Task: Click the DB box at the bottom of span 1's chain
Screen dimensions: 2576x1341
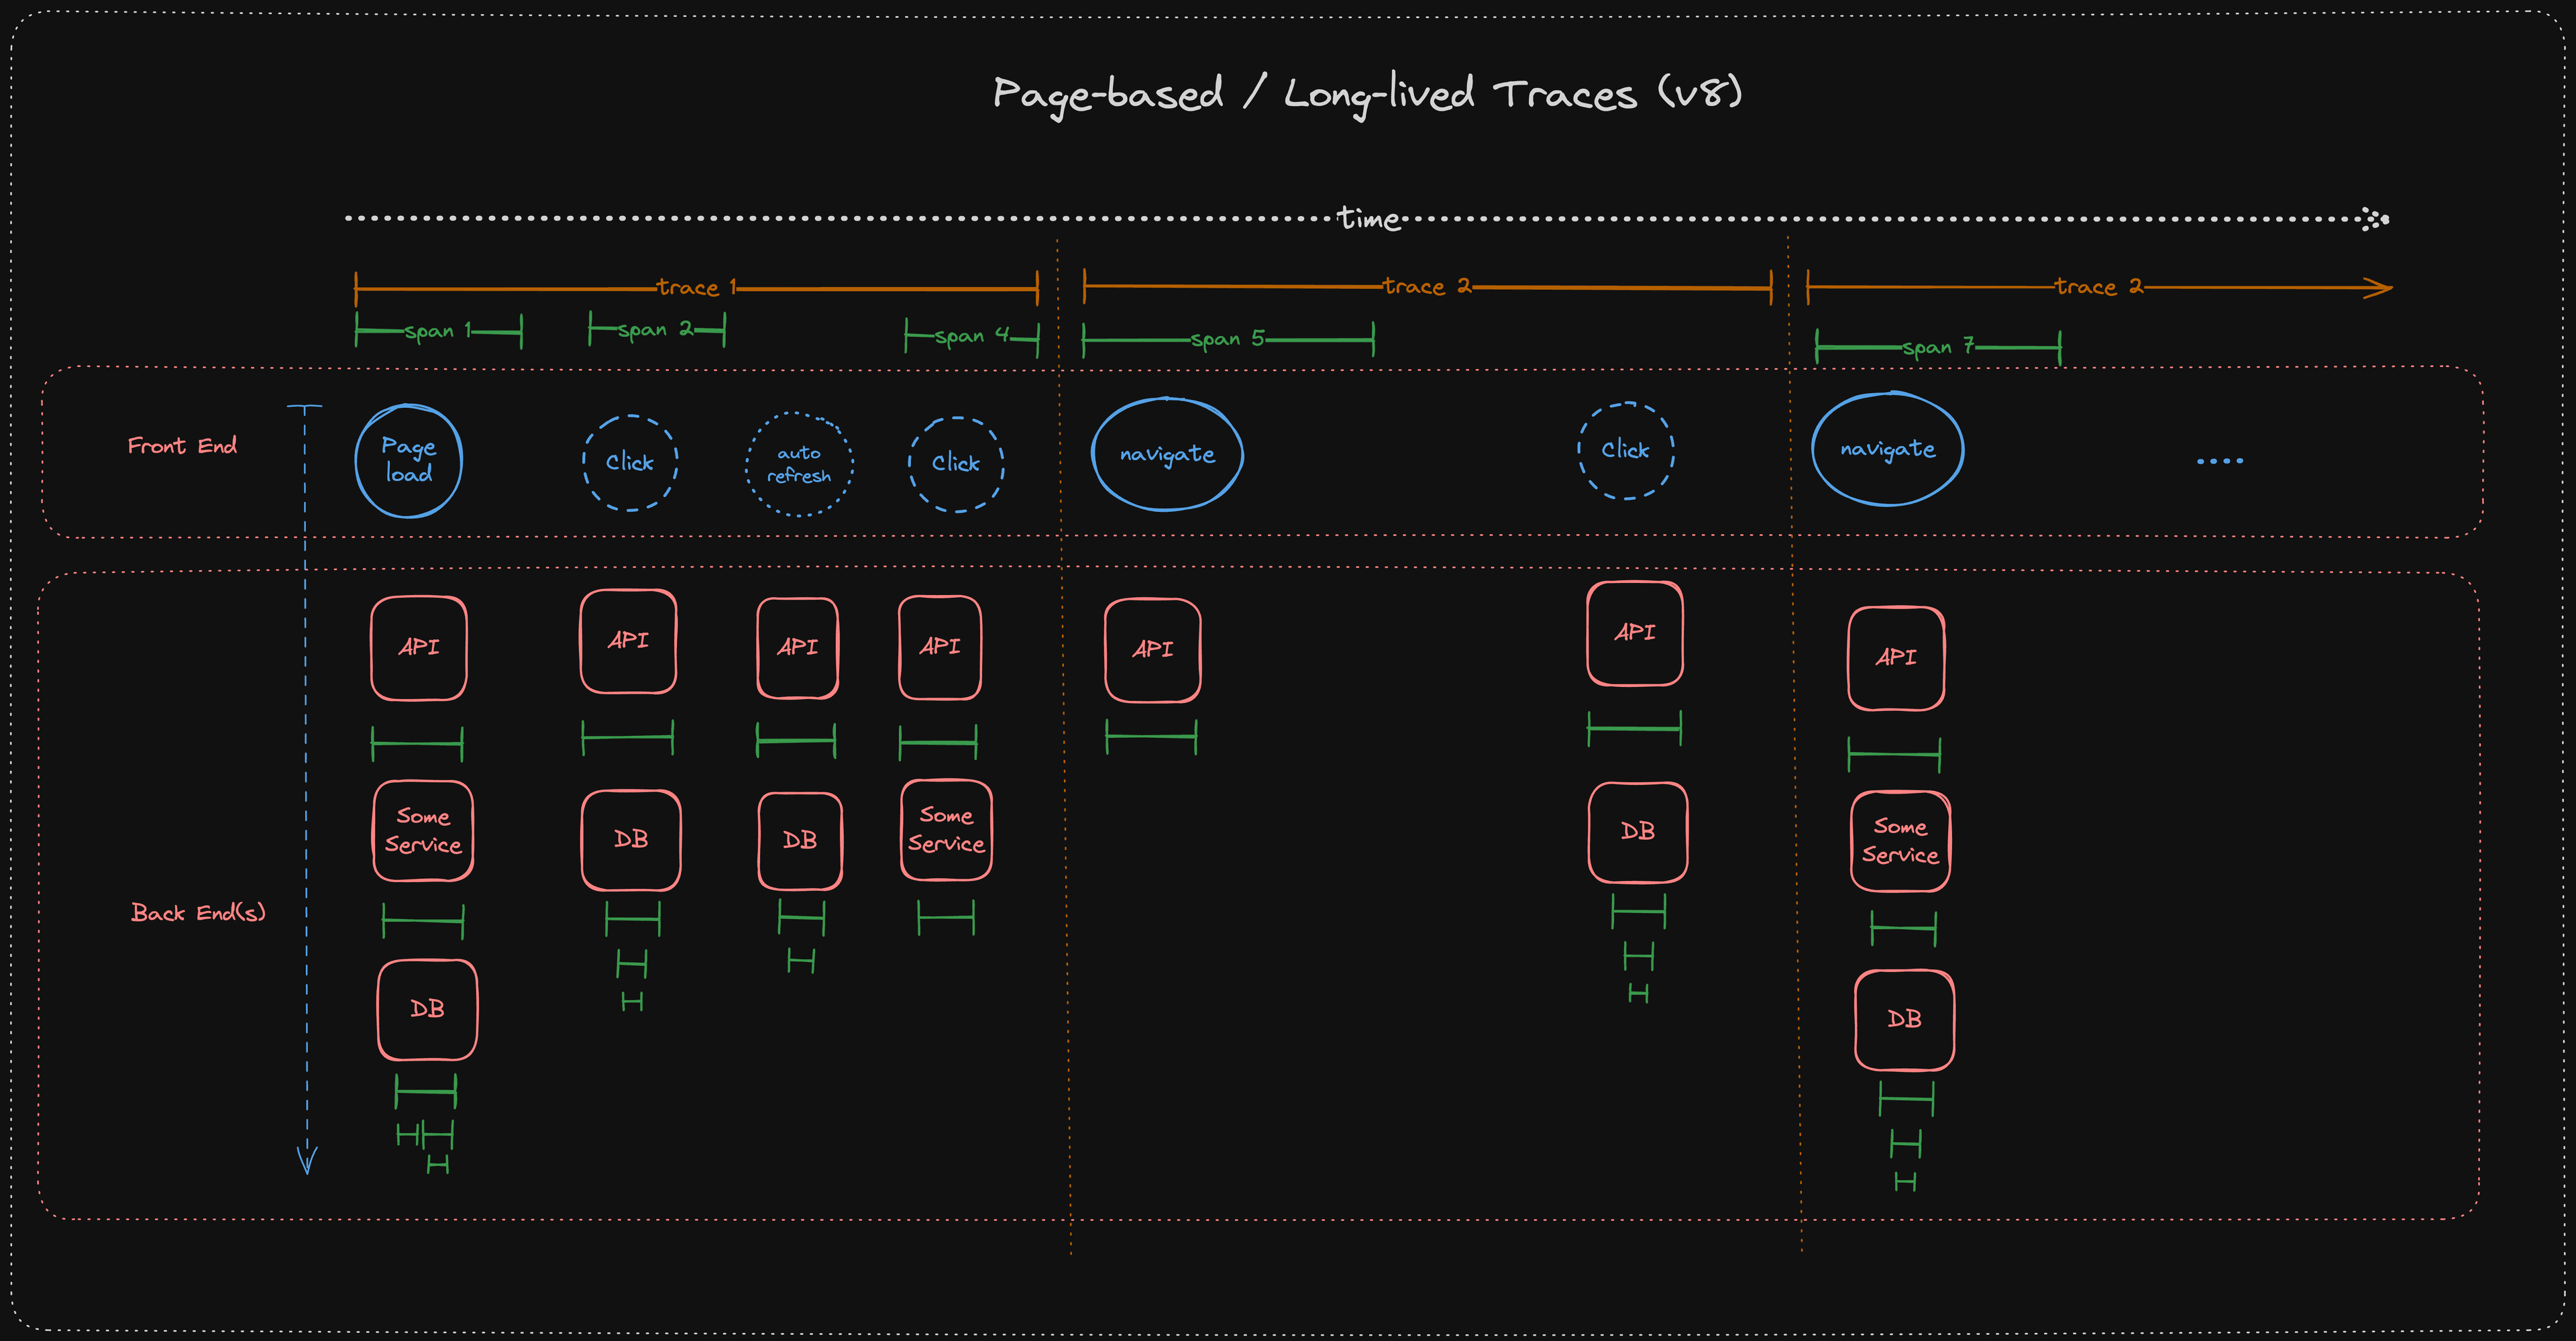Action: pyautogui.click(x=427, y=1009)
